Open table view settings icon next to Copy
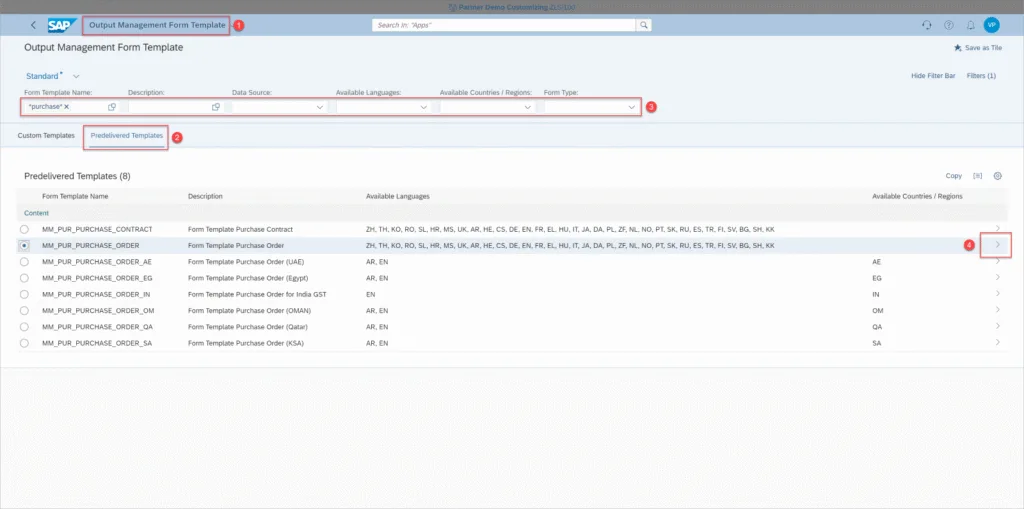Image resolution: width=1024 pixels, height=509 pixels. point(978,176)
